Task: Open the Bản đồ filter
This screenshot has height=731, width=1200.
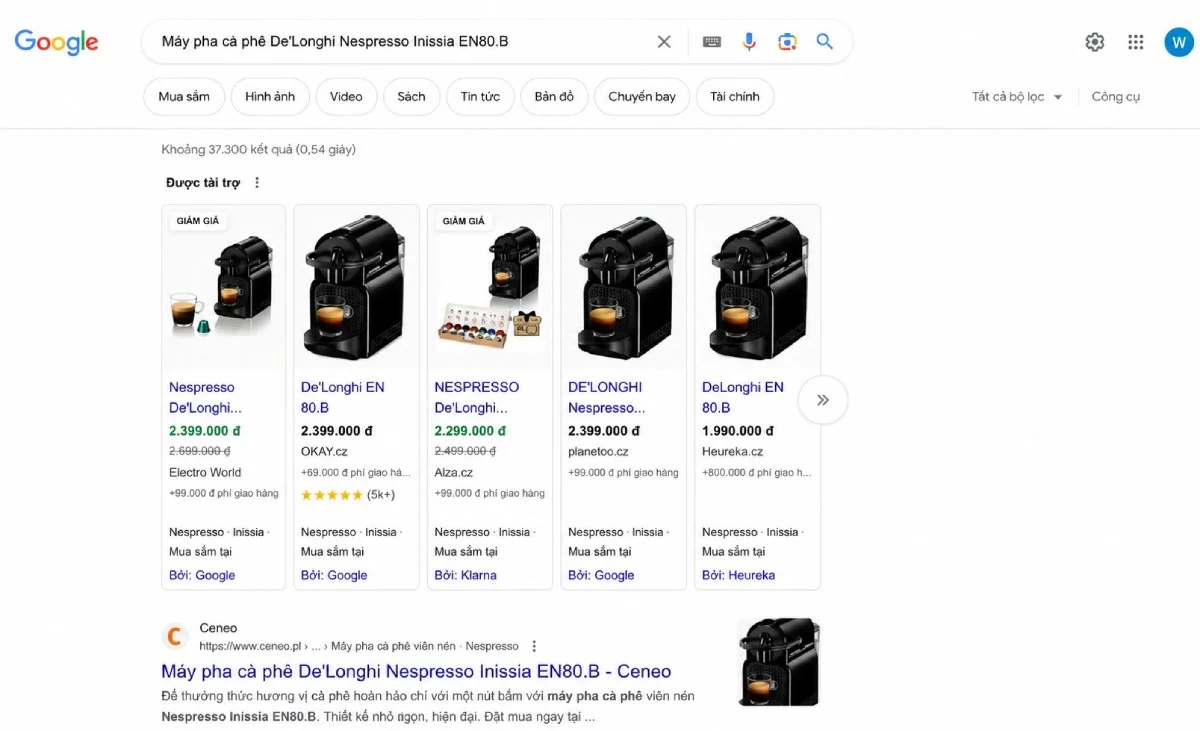Action: tap(554, 97)
